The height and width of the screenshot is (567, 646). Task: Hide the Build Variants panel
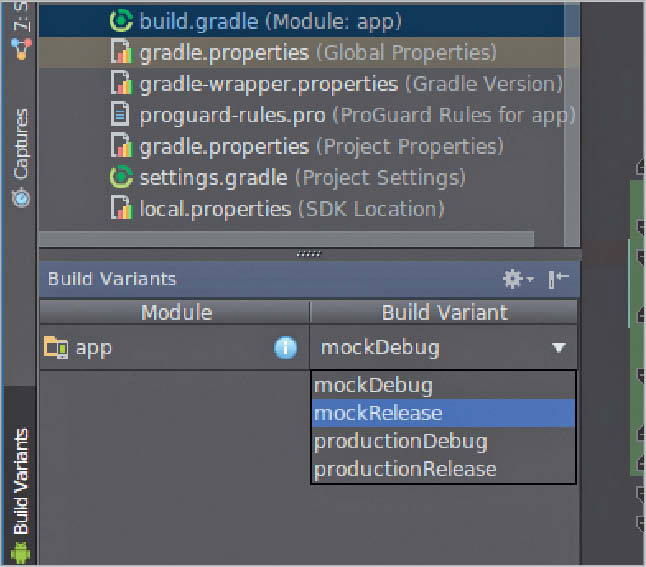coord(559,279)
